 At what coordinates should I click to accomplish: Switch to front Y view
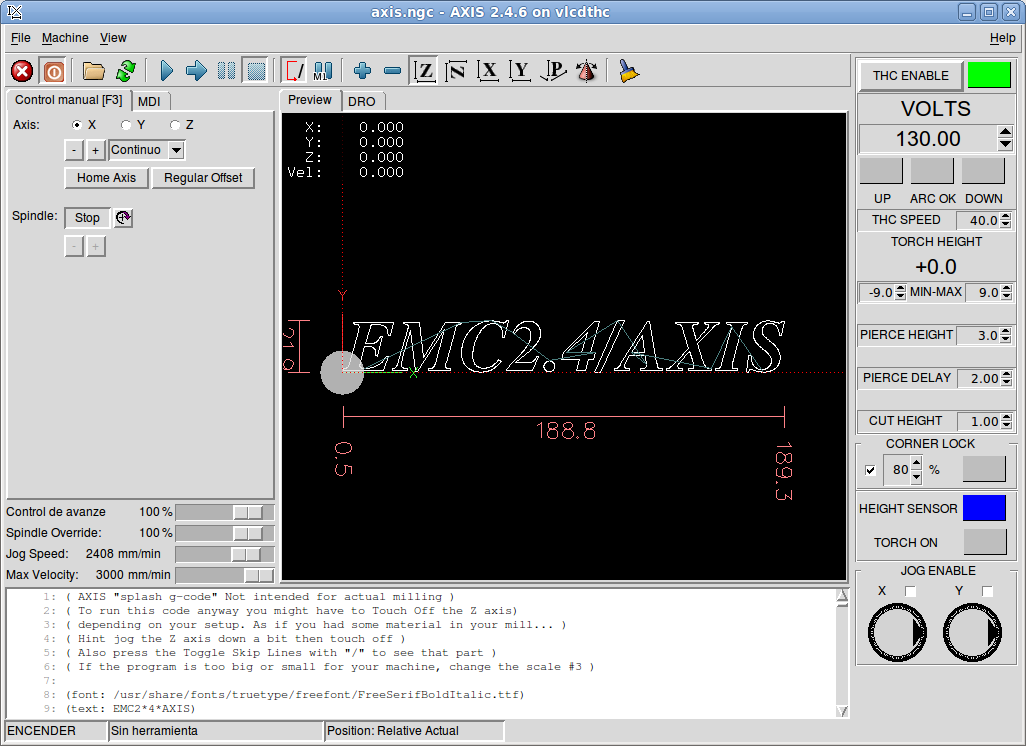pos(520,71)
